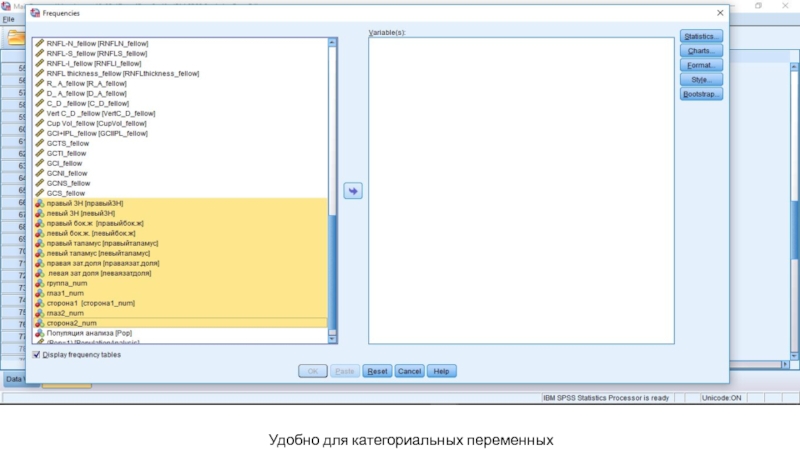Viewport: 800px width, 450px height.
Task: Select variable левая зат доля
Action: coord(99,273)
